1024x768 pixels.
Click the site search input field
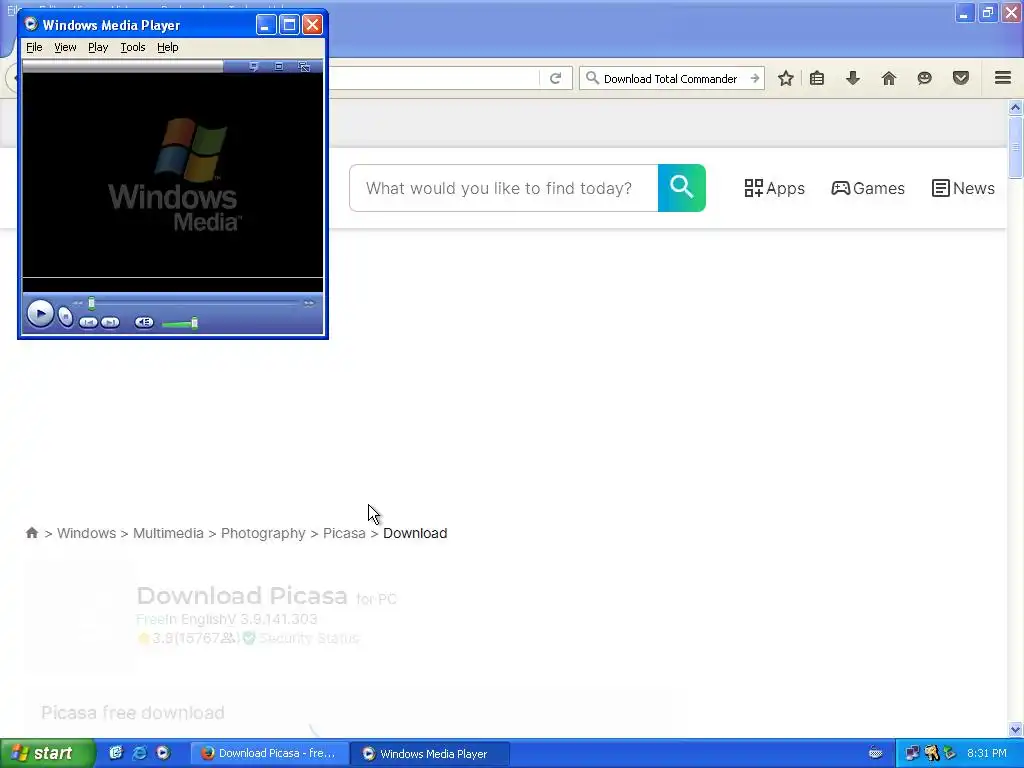[504, 188]
